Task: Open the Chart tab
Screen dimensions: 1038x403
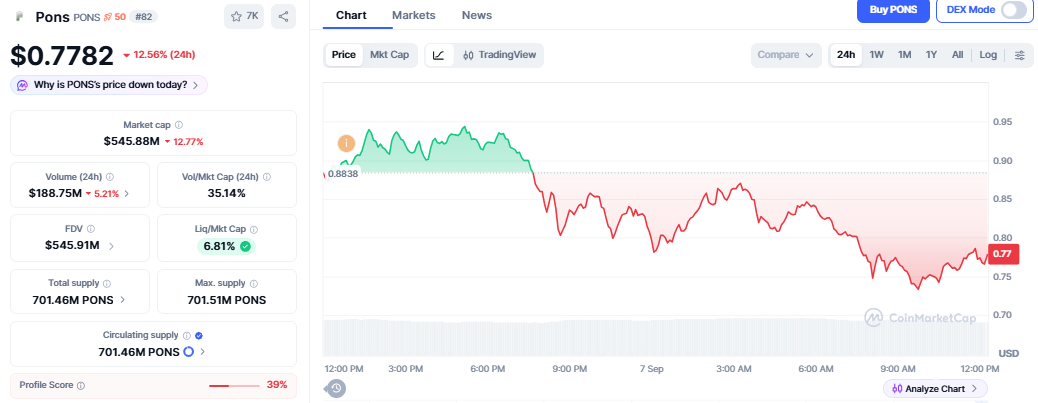Action: tap(351, 15)
